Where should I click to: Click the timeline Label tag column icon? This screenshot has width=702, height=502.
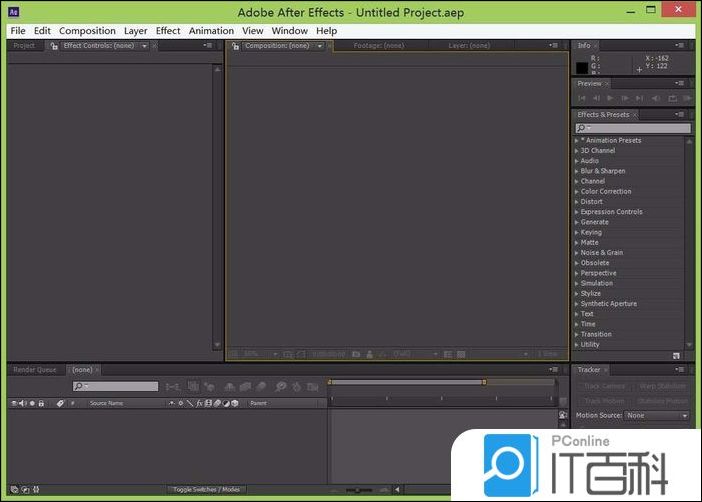(60, 403)
